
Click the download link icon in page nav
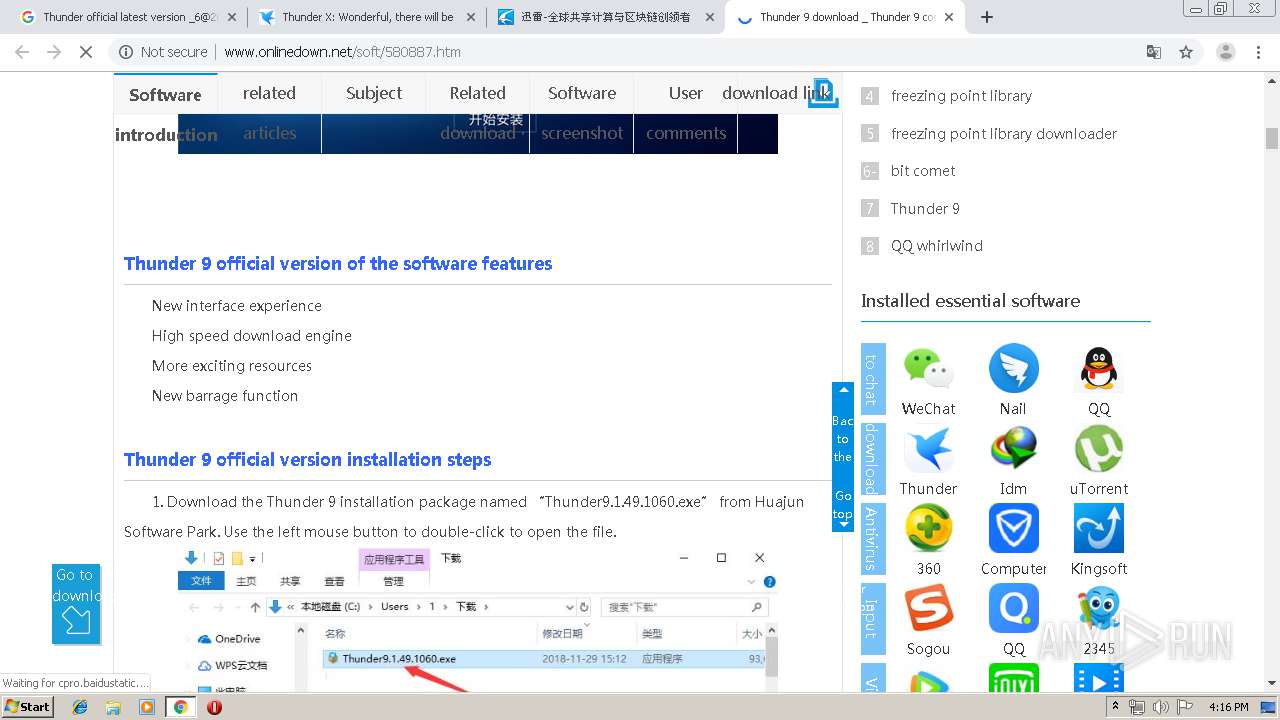click(823, 92)
